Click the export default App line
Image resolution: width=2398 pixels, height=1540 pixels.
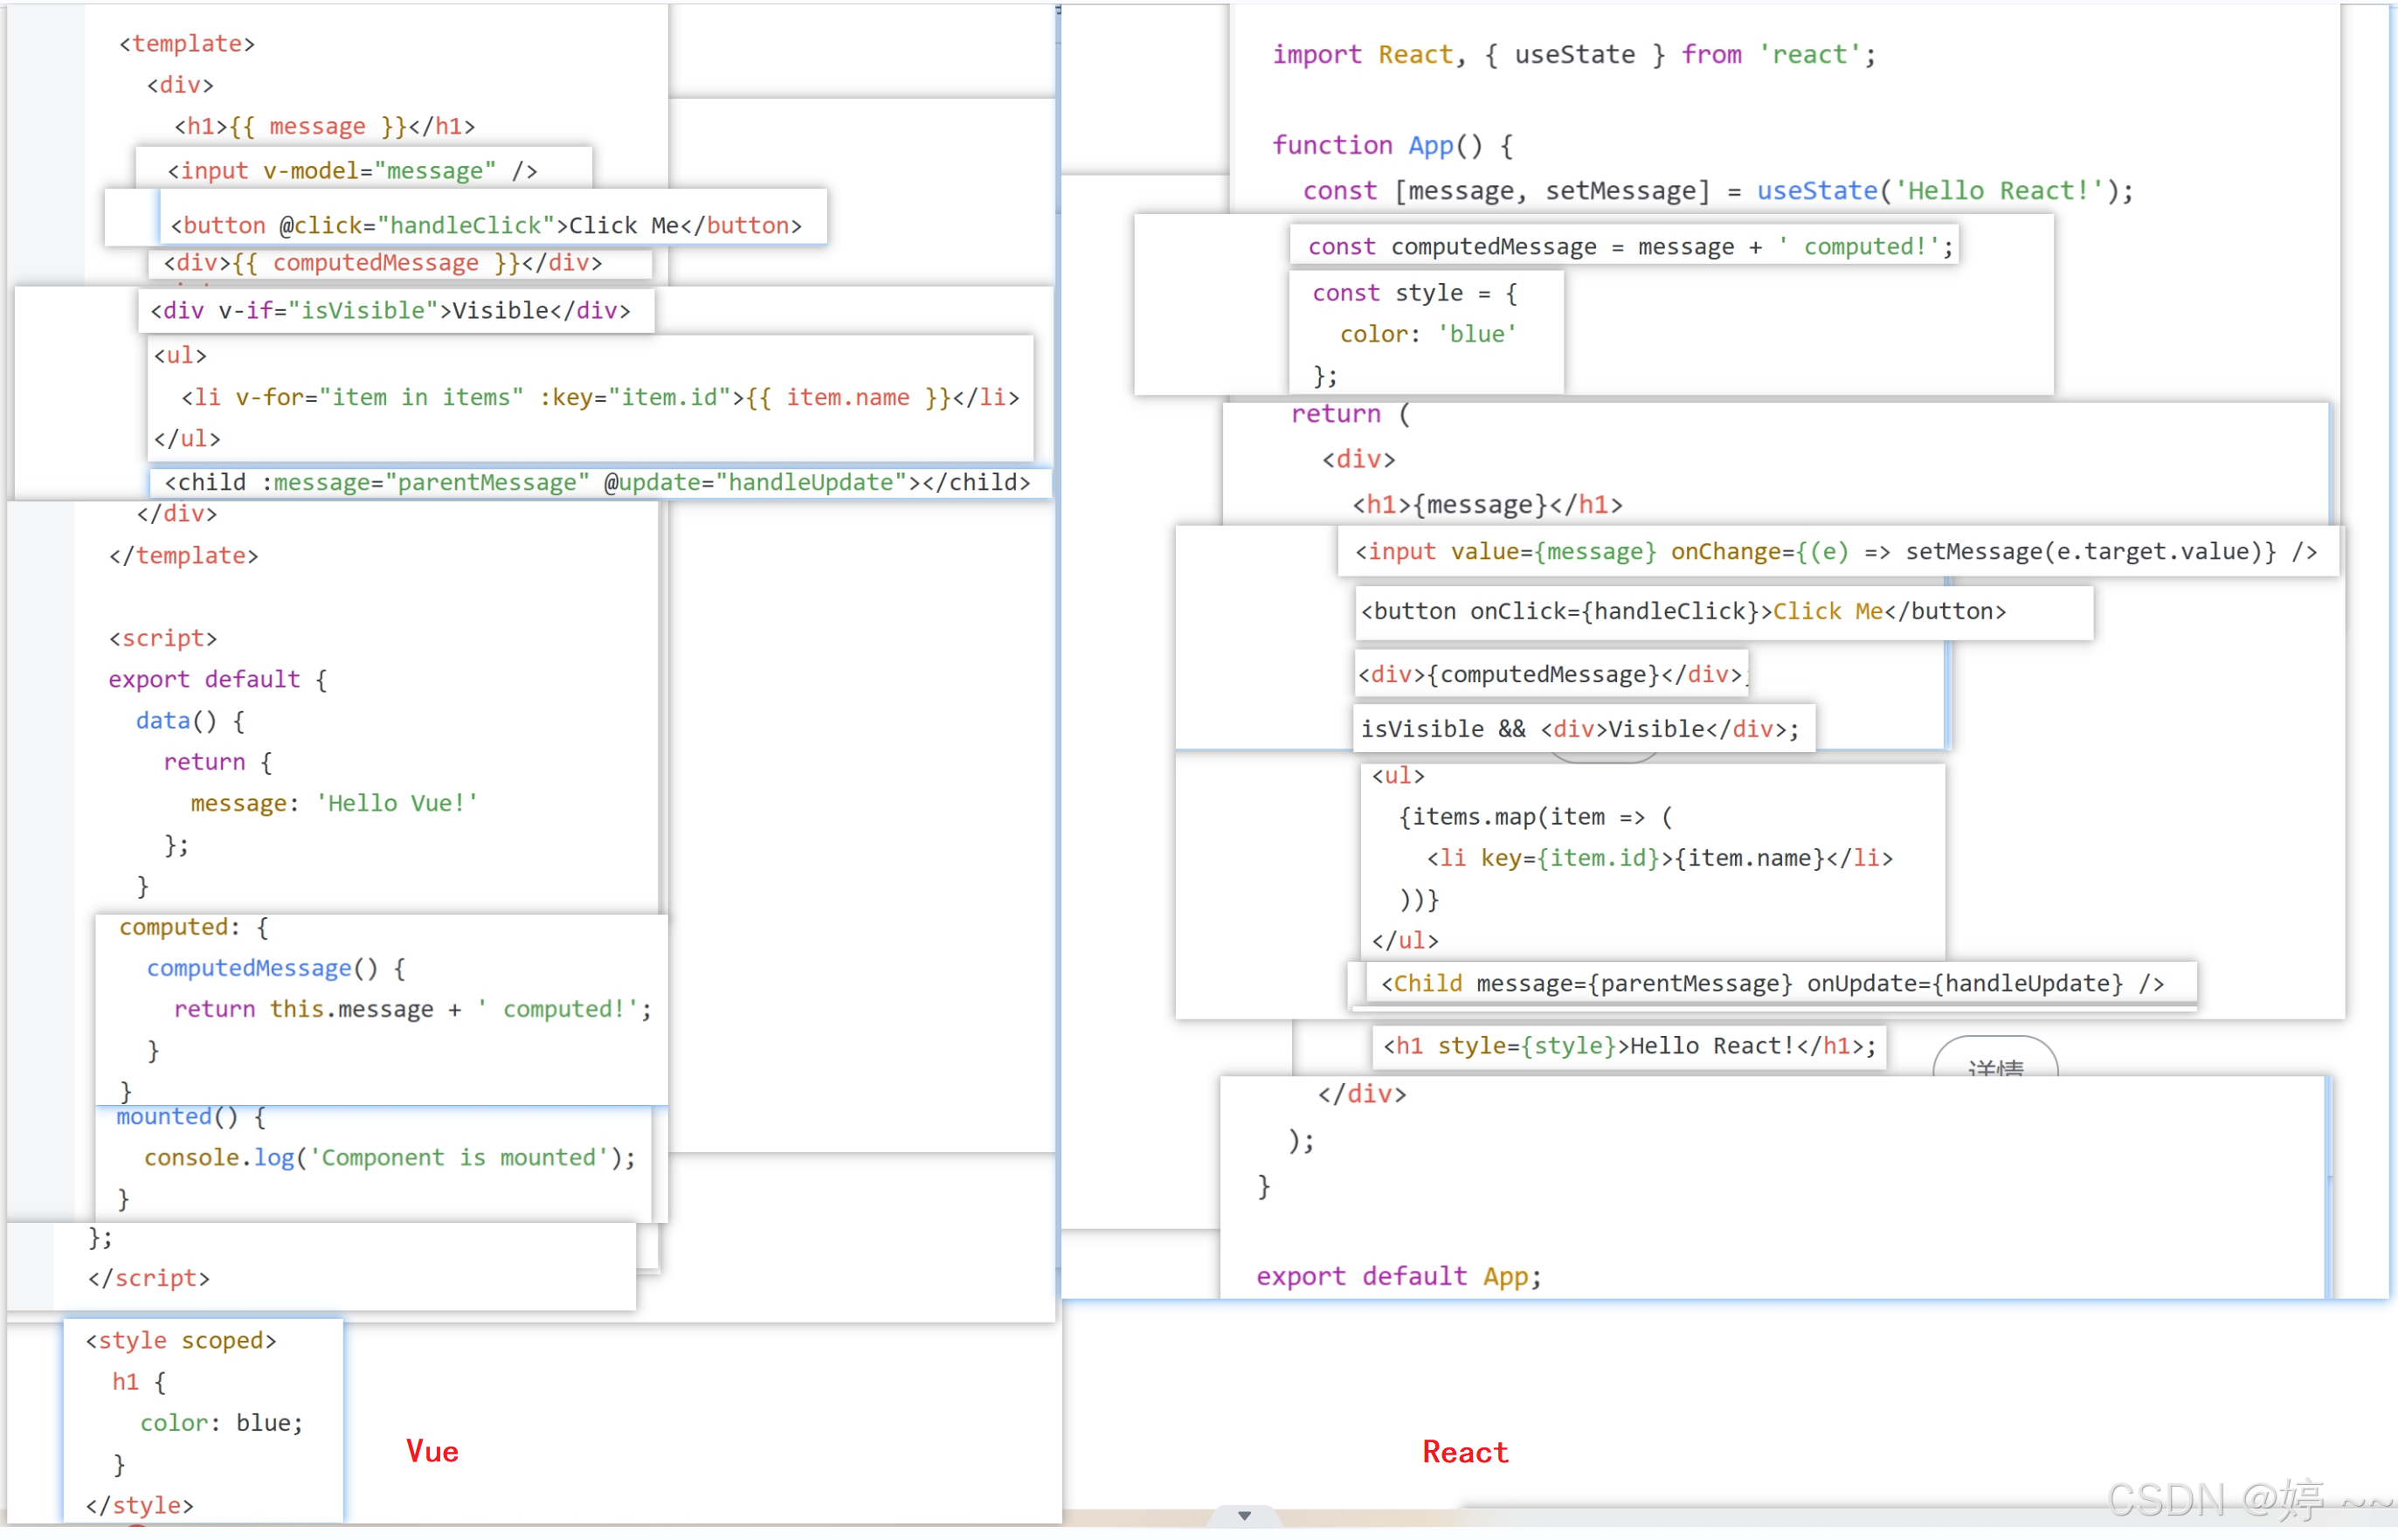[x=1398, y=1277]
